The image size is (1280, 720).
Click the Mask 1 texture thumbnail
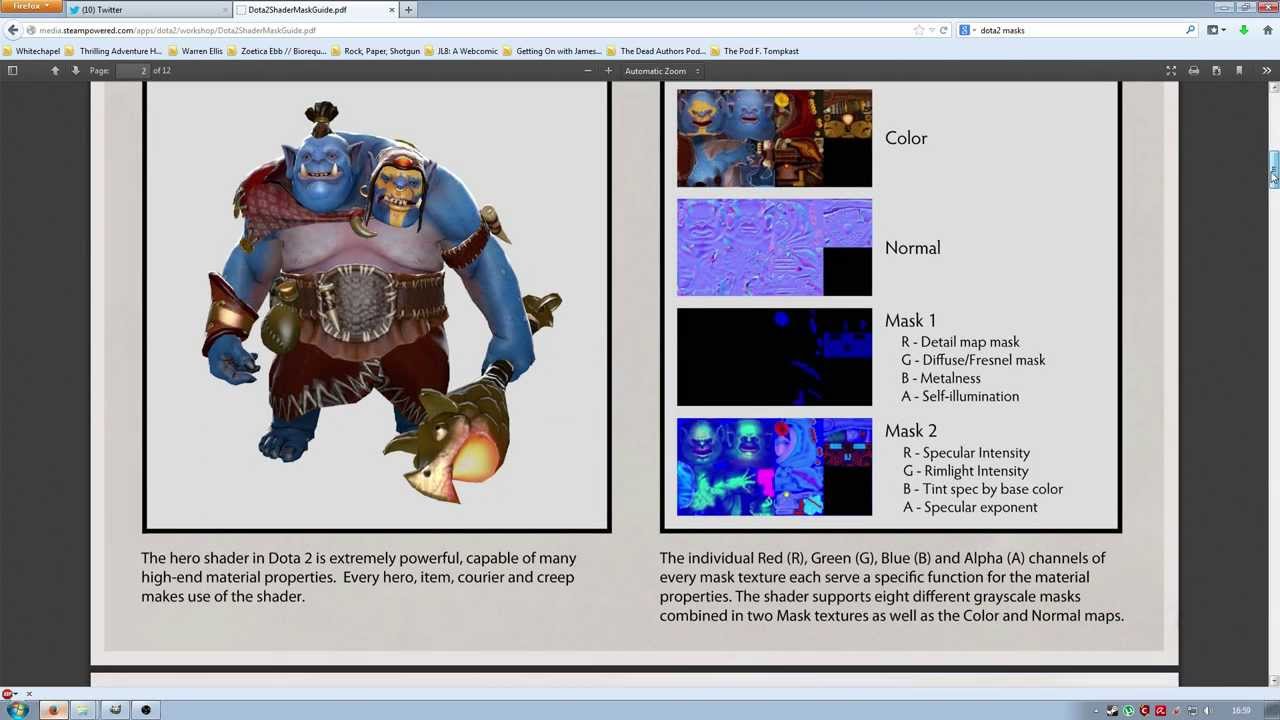tap(774, 357)
